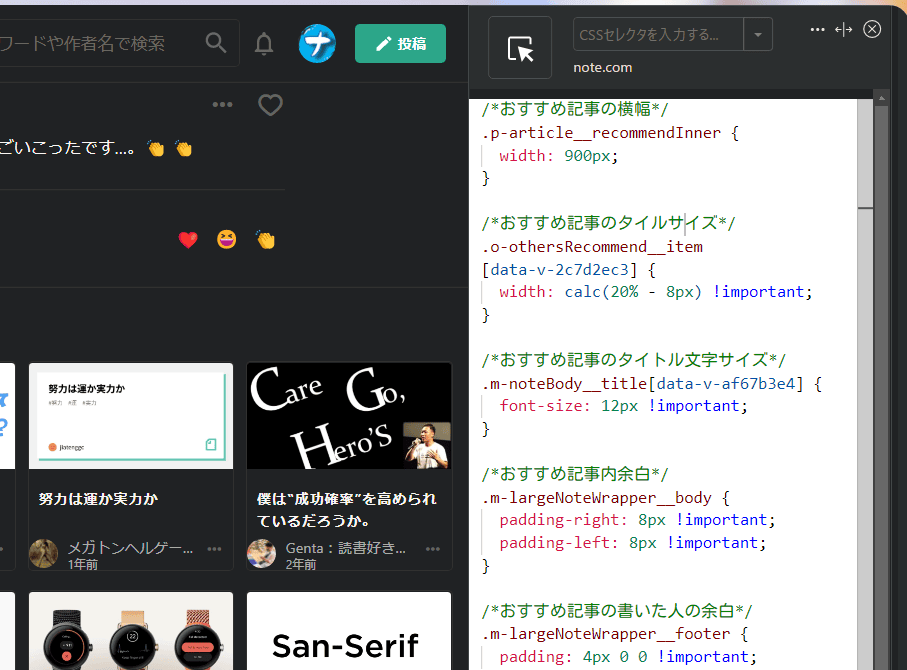
Task: Open the comment options ellipsis menu
Action: (222, 105)
